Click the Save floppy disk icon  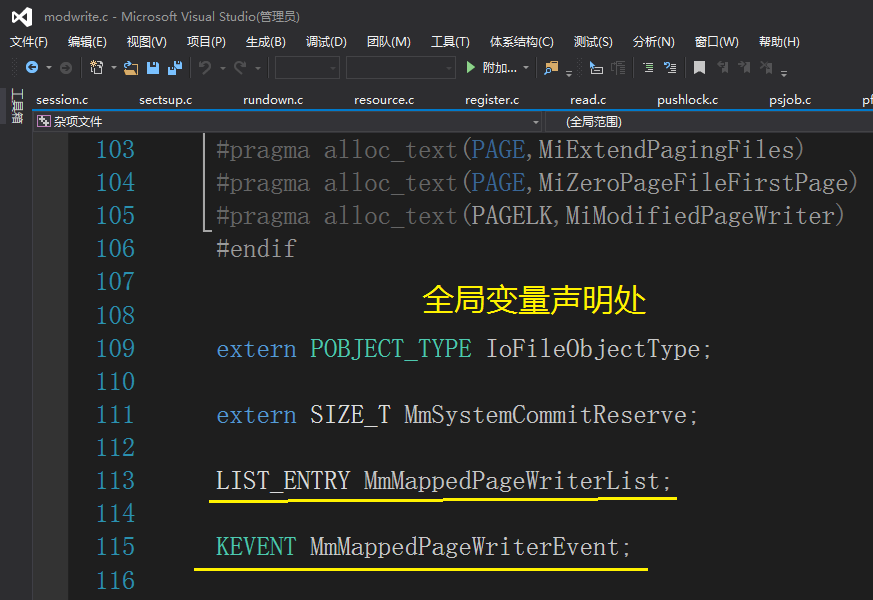(x=153, y=68)
